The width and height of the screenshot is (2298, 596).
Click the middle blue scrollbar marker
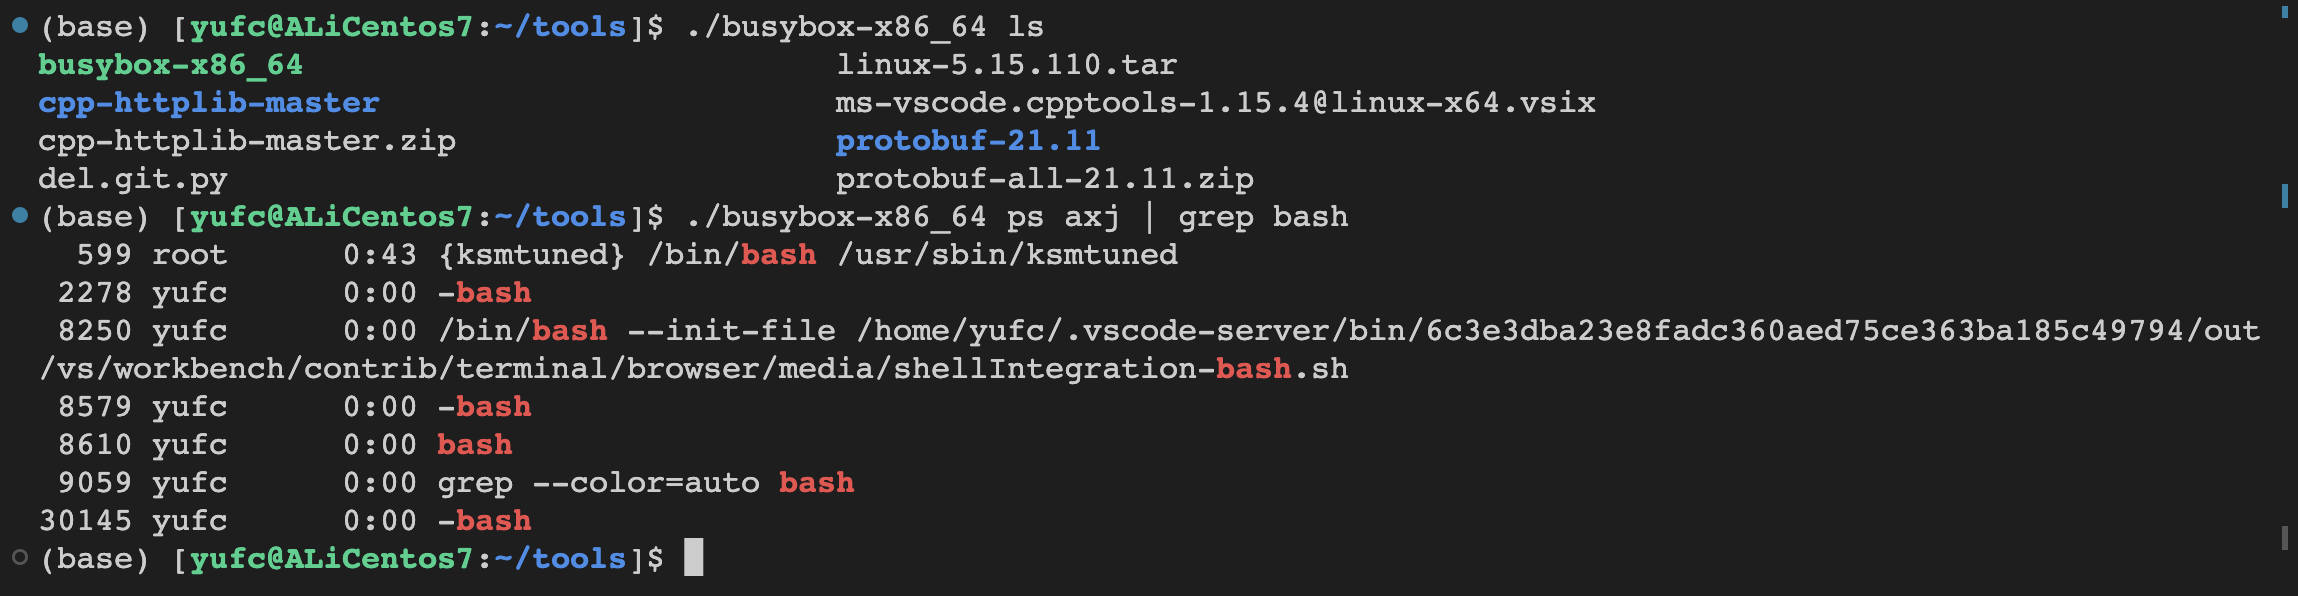(x=2284, y=195)
